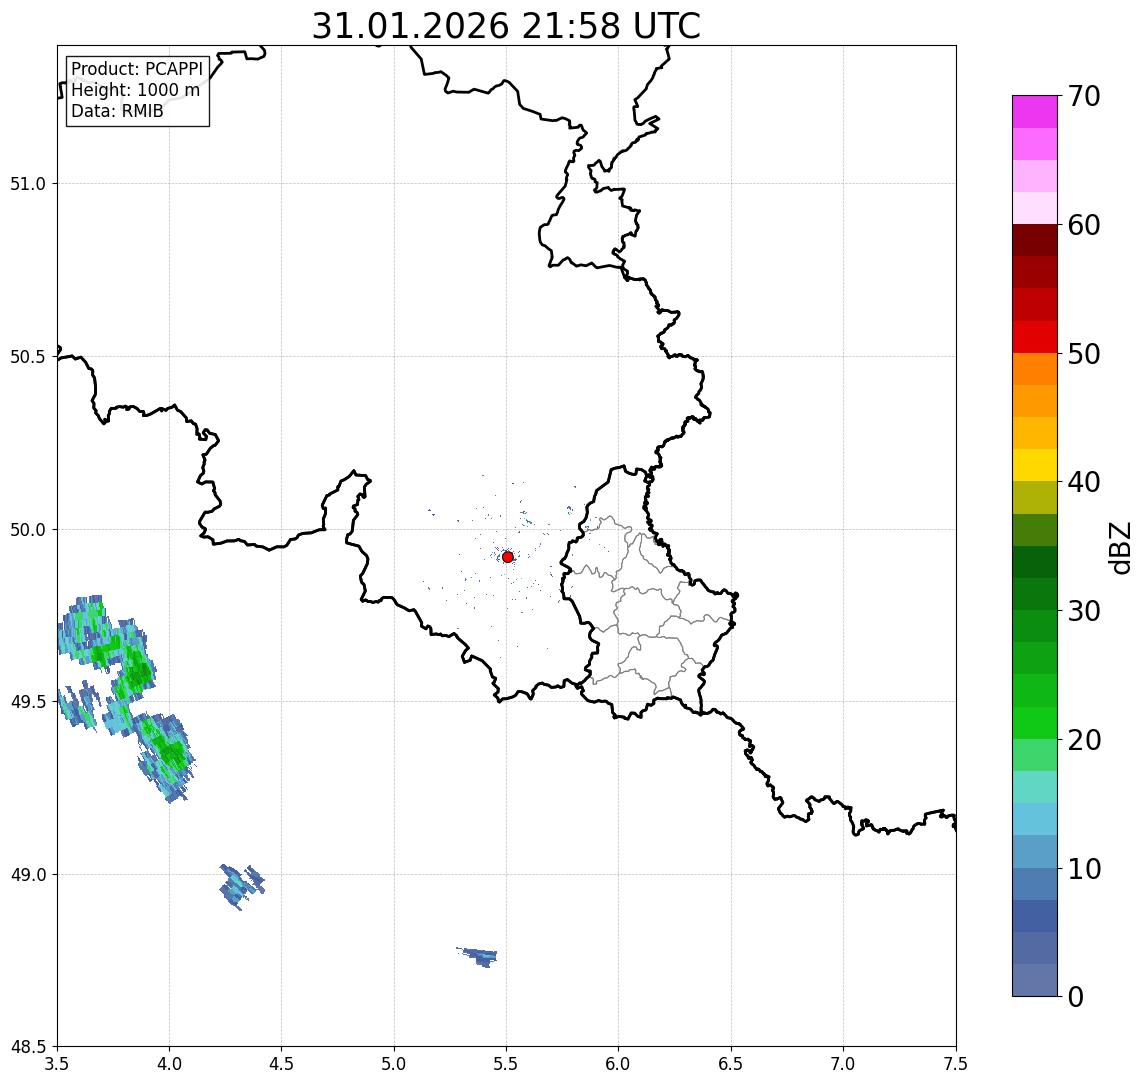Image resolution: width=1145 pixels, height=1084 pixels.
Task: Click the 'Height: 1000 m' label
Action: coord(135,91)
